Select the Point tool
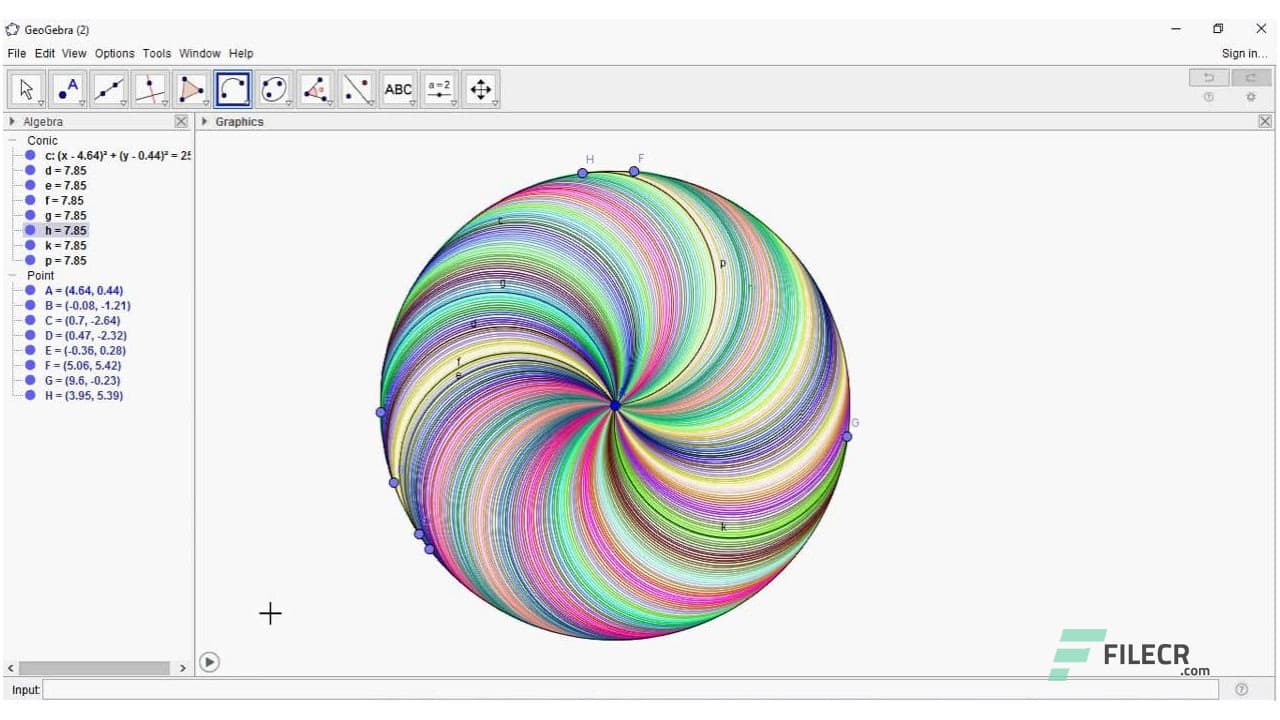Image resolution: width=1280 pixels, height=720 pixels. (67, 88)
